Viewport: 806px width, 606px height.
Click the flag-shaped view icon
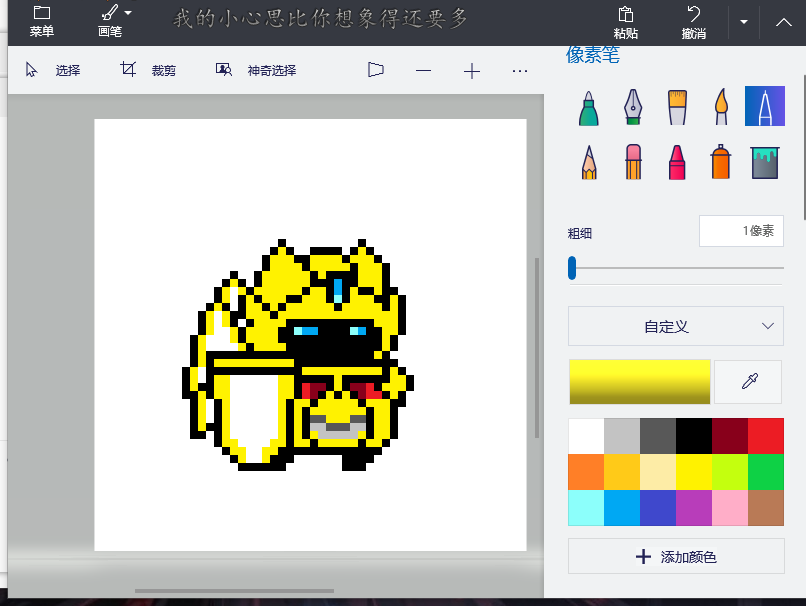point(376,70)
